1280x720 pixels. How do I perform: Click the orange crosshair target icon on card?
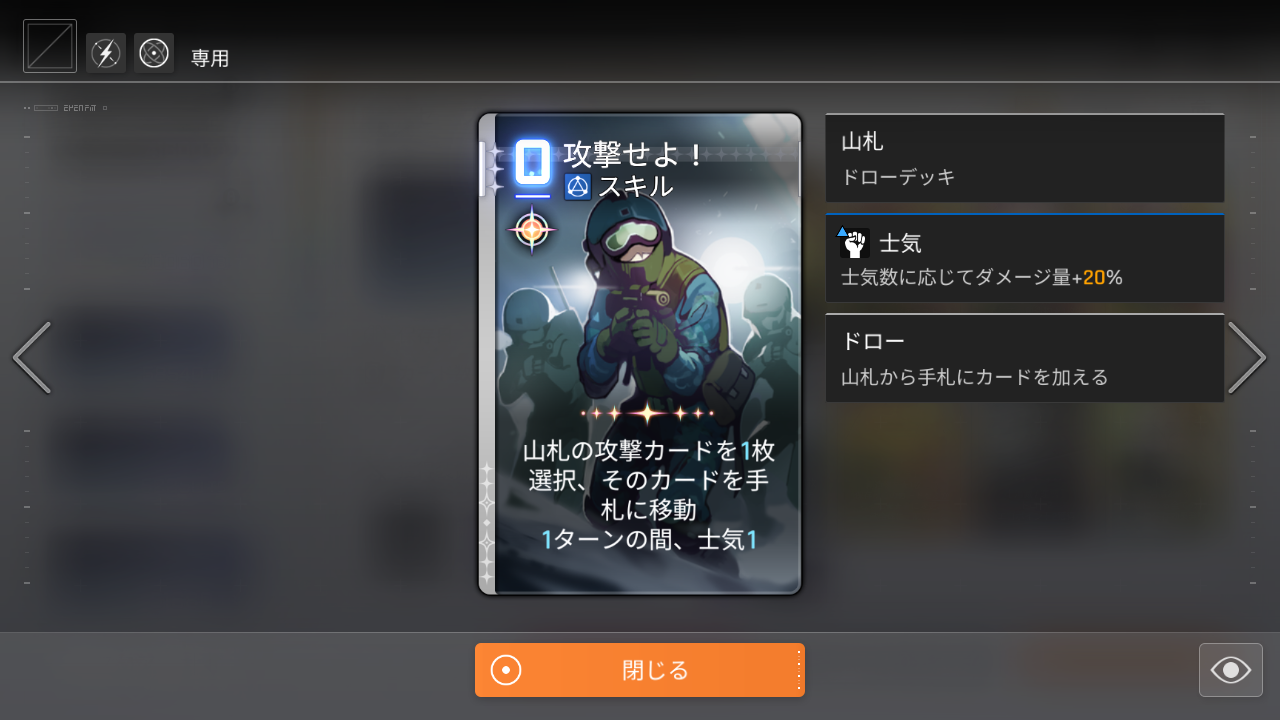[x=532, y=230]
